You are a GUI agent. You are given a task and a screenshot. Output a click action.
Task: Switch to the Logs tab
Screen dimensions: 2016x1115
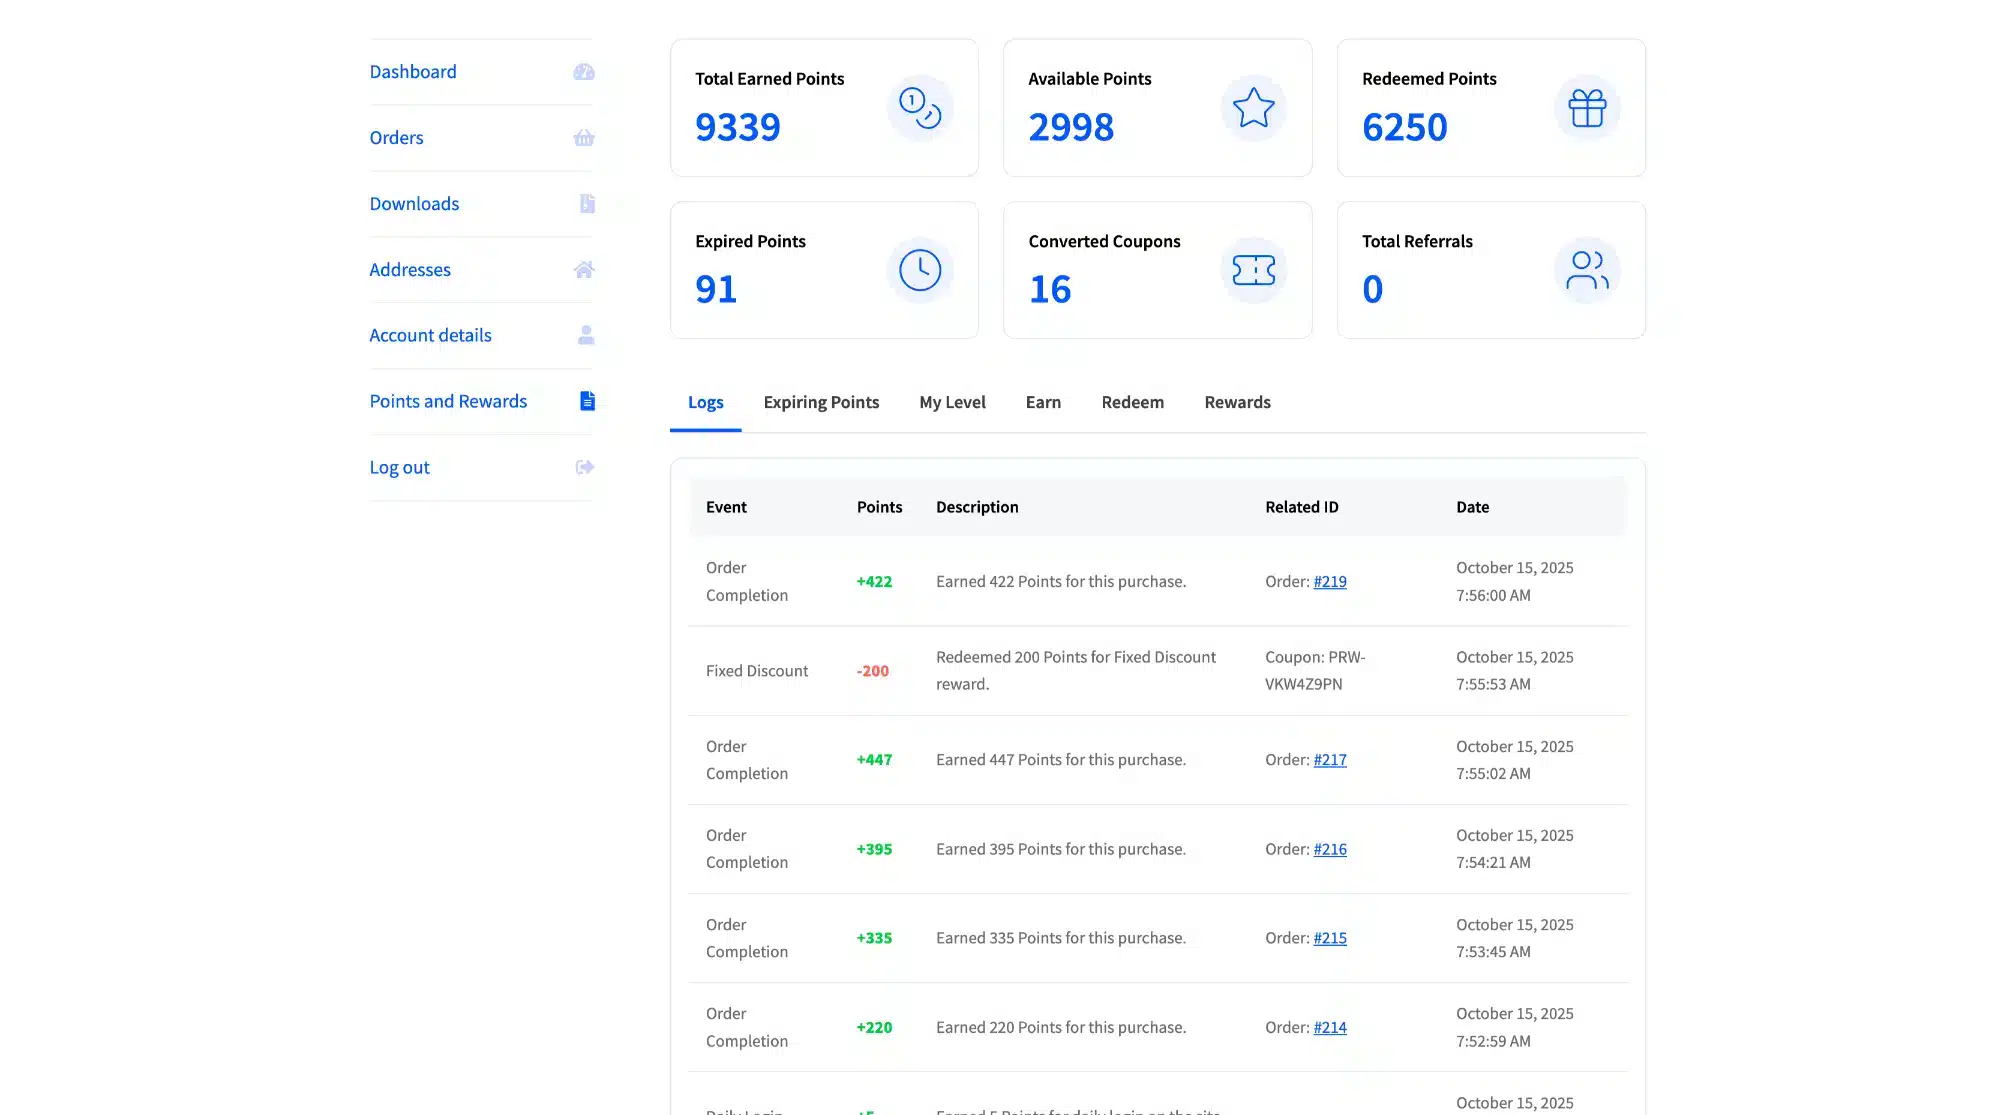point(705,402)
